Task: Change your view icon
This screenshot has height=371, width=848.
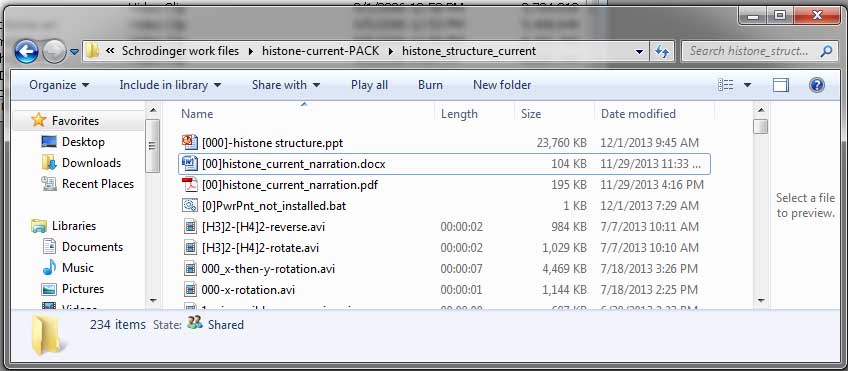Action: (725, 85)
